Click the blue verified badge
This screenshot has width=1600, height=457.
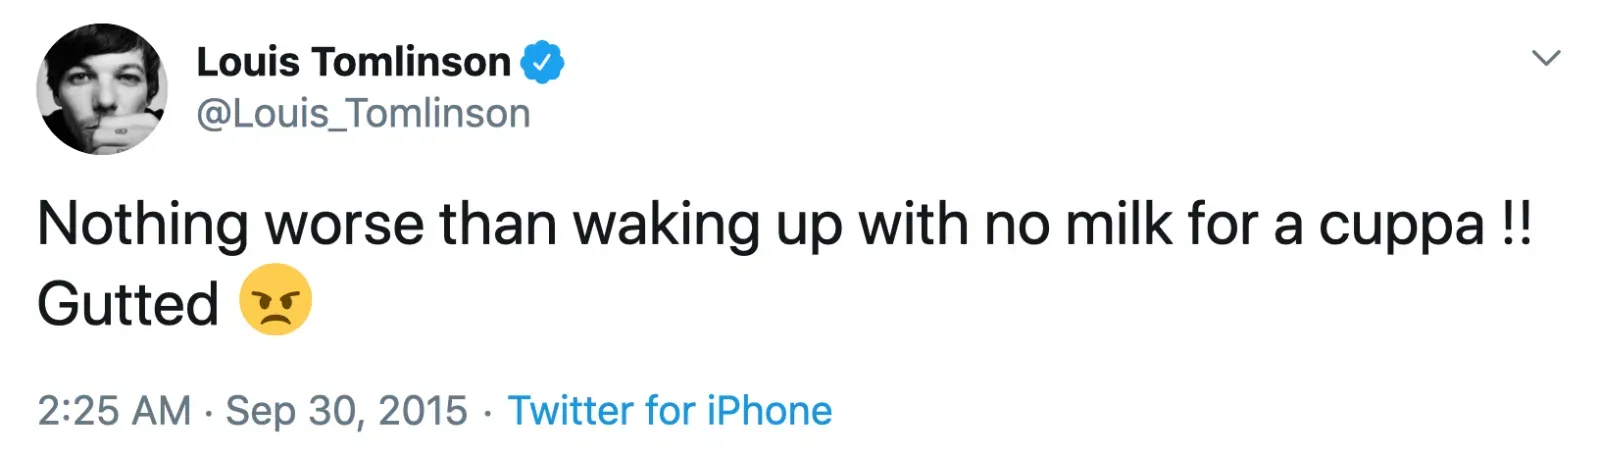[x=543, y=62]
